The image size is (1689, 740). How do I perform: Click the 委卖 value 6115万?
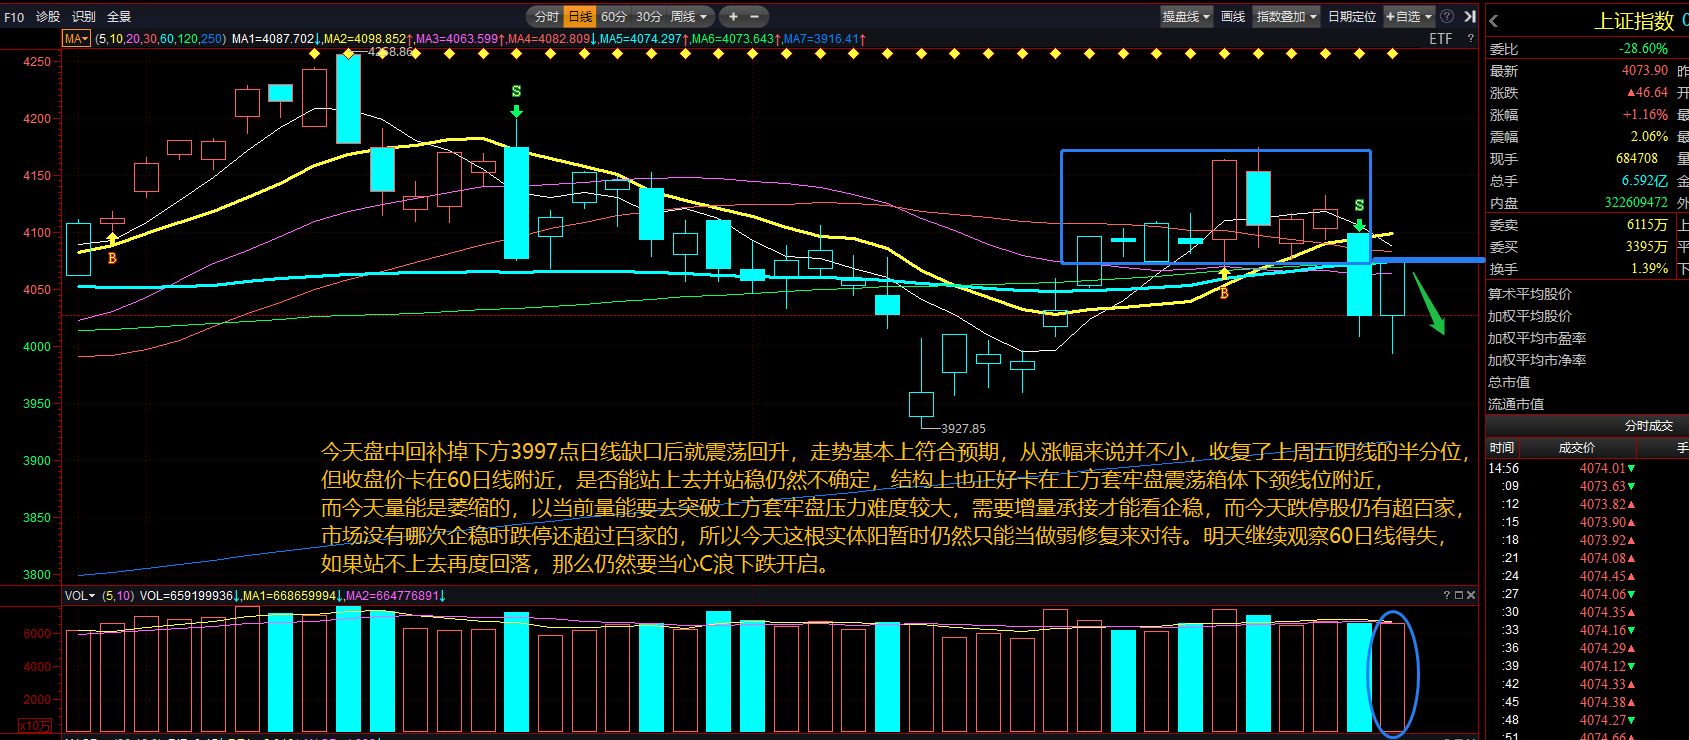(1647, 225)
